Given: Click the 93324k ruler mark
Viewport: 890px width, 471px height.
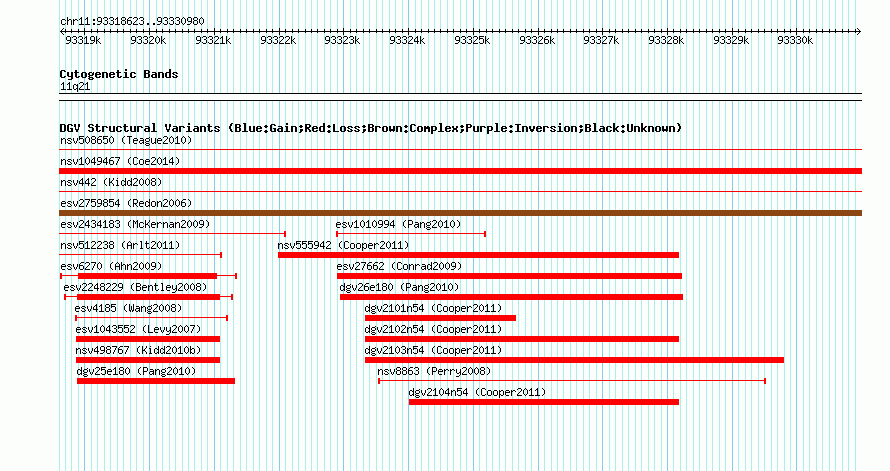Looking at the screenshot, I should point(407,40).
